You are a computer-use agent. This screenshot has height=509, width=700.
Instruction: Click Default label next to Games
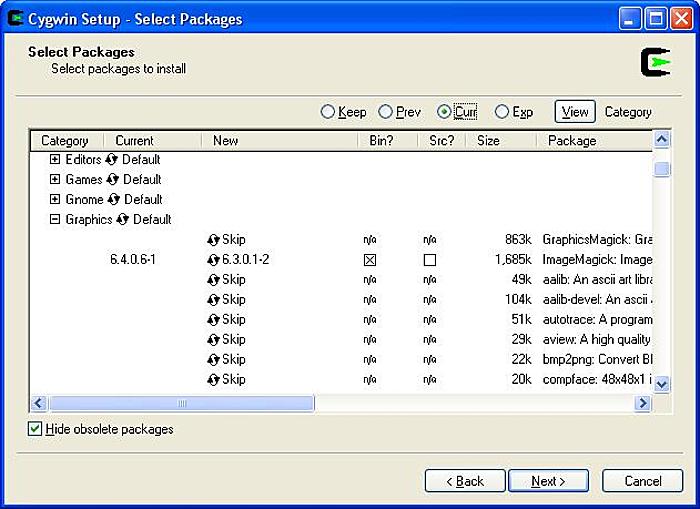coord(142,179)
